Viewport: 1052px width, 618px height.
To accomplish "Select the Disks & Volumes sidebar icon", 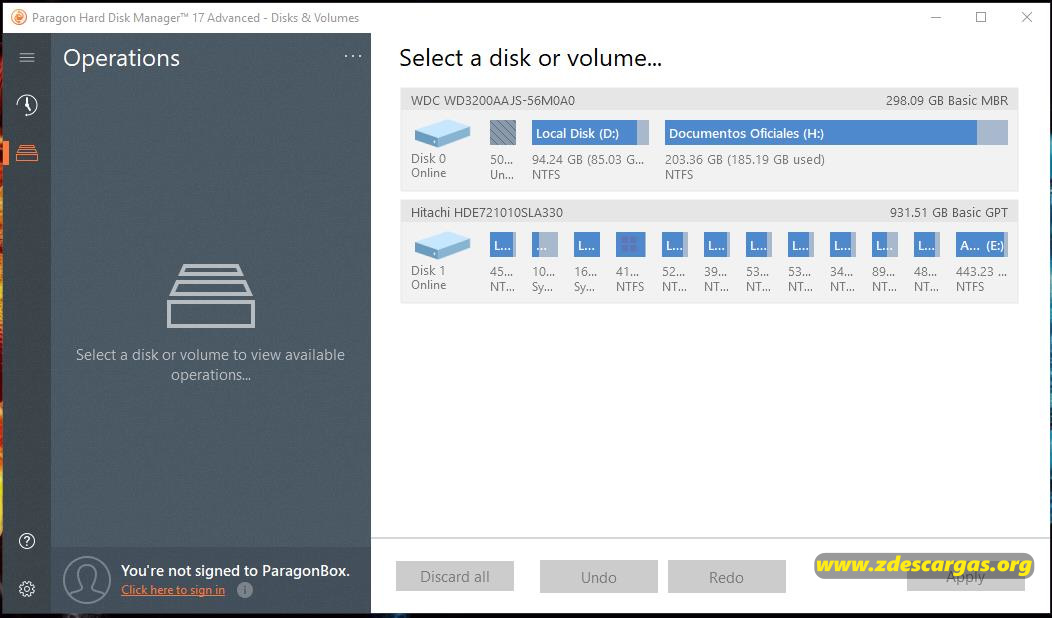I will point(27,154).
